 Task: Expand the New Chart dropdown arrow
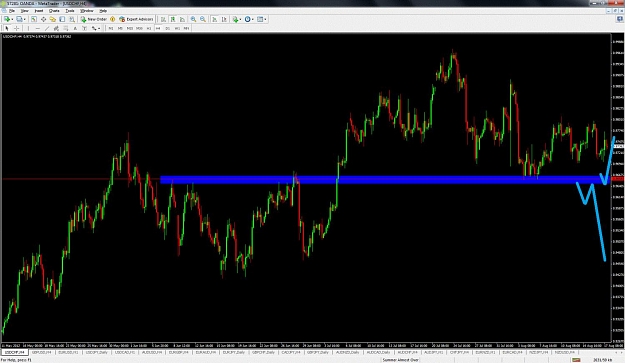[12, 19]
